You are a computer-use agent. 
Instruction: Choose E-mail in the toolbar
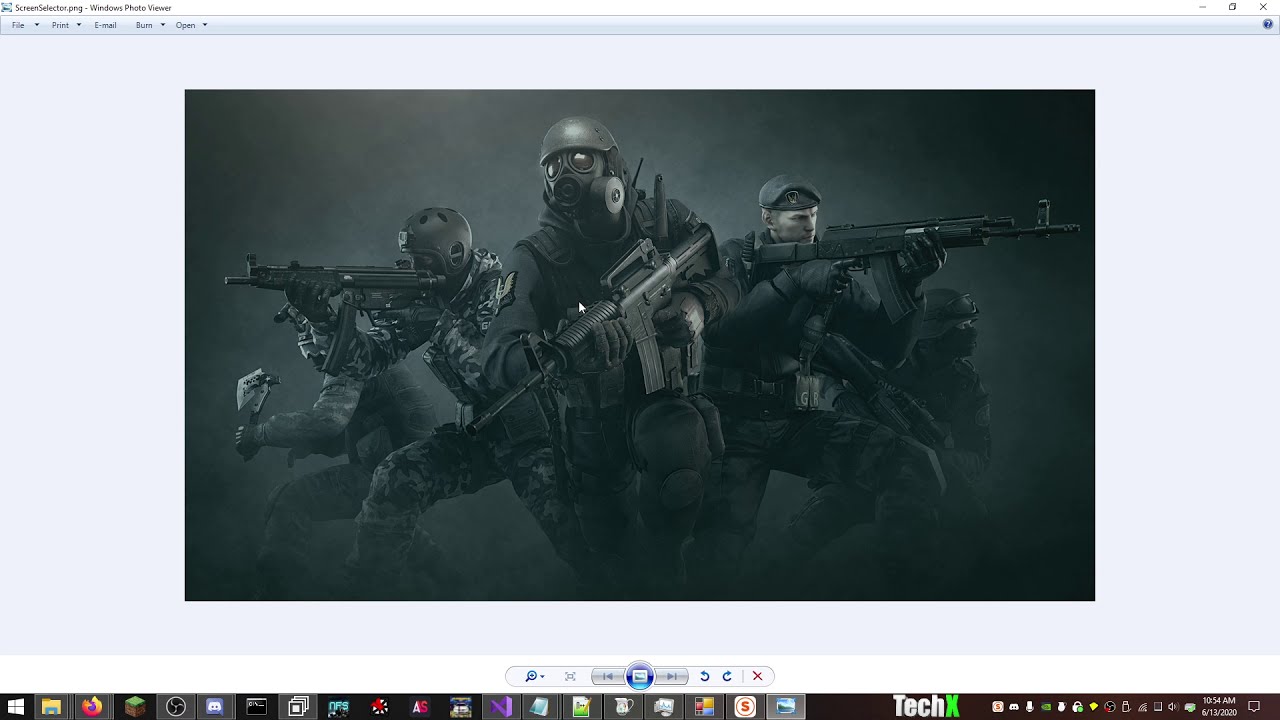pyautogui.click(x=105, y=25)
